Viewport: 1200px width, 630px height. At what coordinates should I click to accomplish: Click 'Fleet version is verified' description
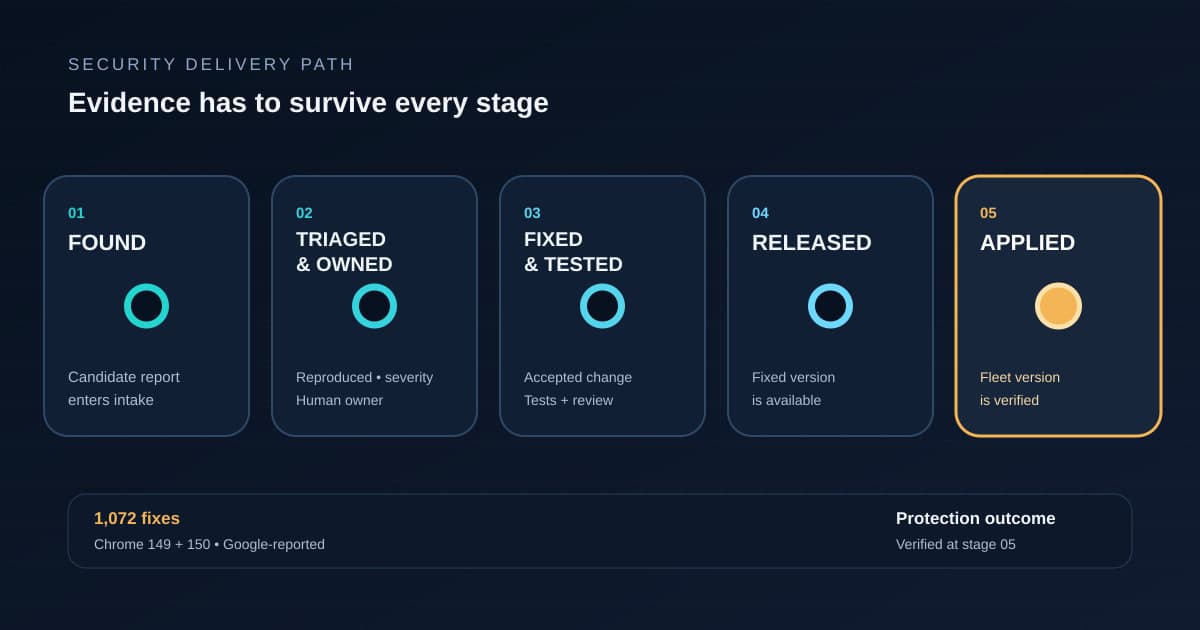[1020, 389]
